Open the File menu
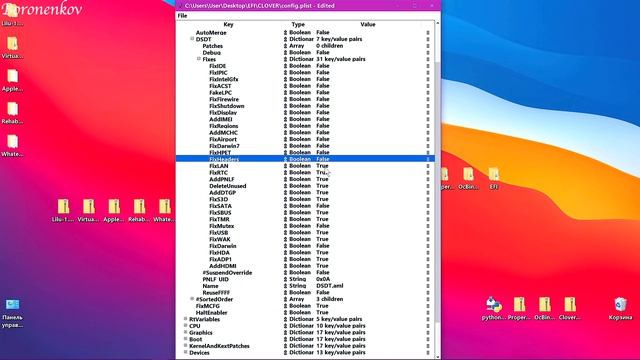The height and width of the screenshot is (360, 640). click(182, 16)
